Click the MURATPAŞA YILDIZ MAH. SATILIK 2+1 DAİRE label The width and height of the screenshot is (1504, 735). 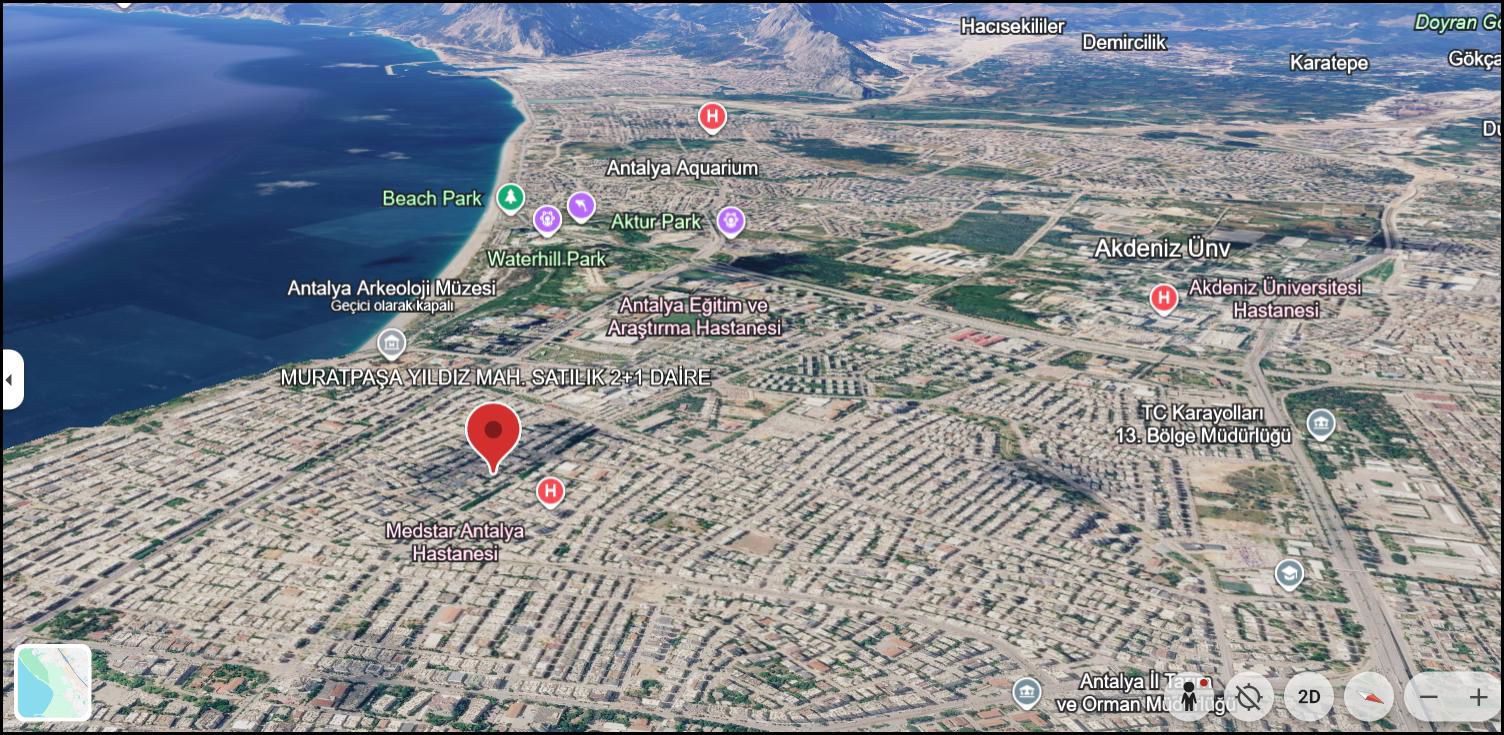click(x=496, y=378)
